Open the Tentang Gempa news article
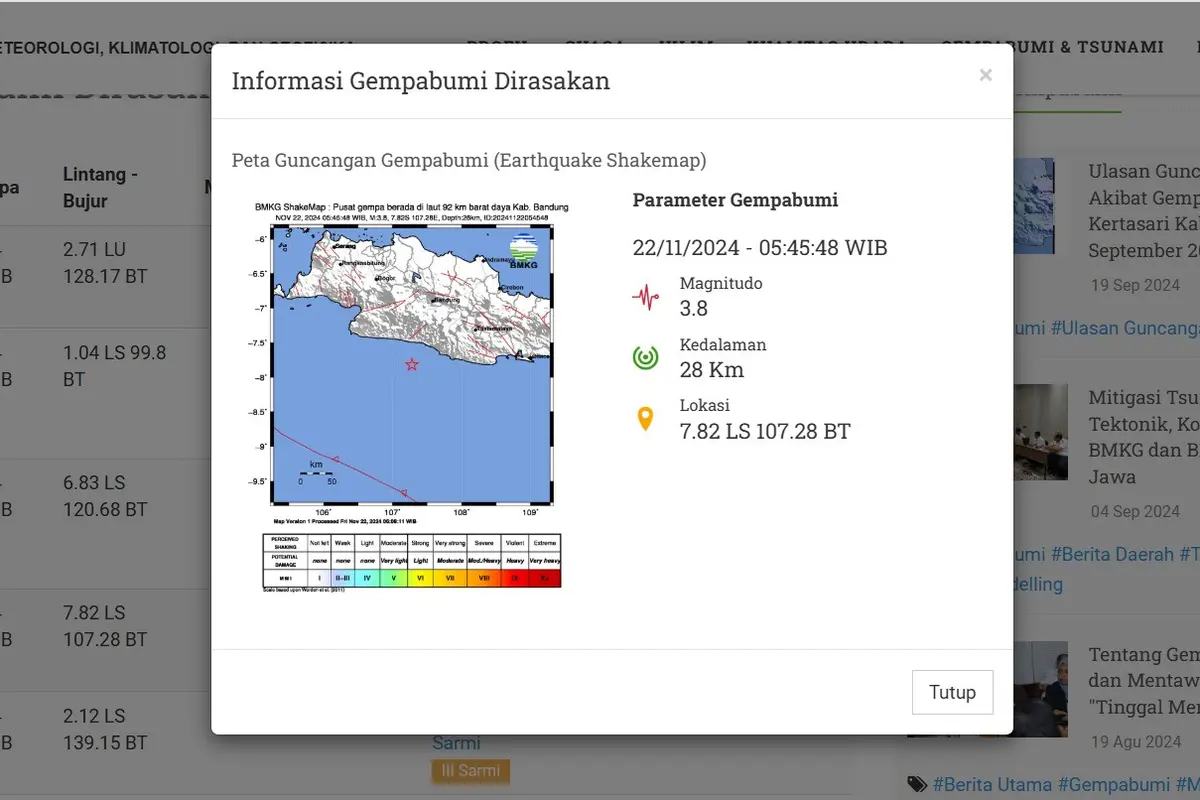 (x=1144, y=681)
